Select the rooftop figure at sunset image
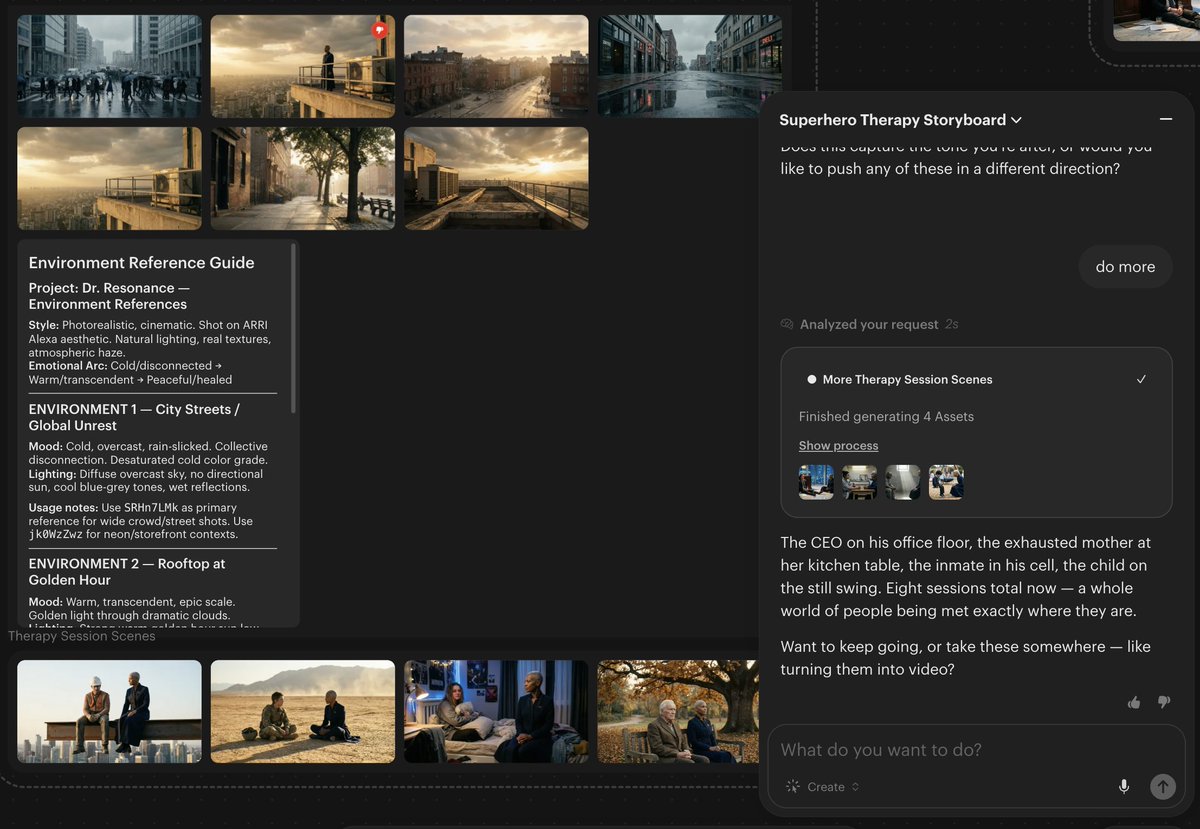 303,66
